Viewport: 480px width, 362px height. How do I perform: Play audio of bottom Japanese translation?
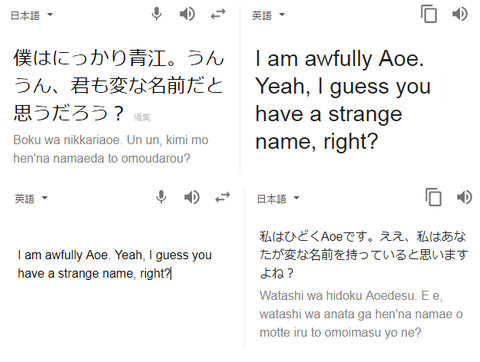(465, 197)
